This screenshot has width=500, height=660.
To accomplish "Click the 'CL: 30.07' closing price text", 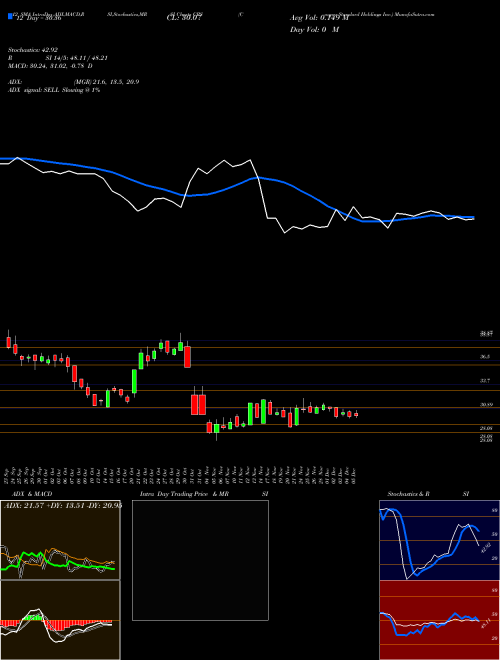I will pyautogui.click(x=186, y=18).
